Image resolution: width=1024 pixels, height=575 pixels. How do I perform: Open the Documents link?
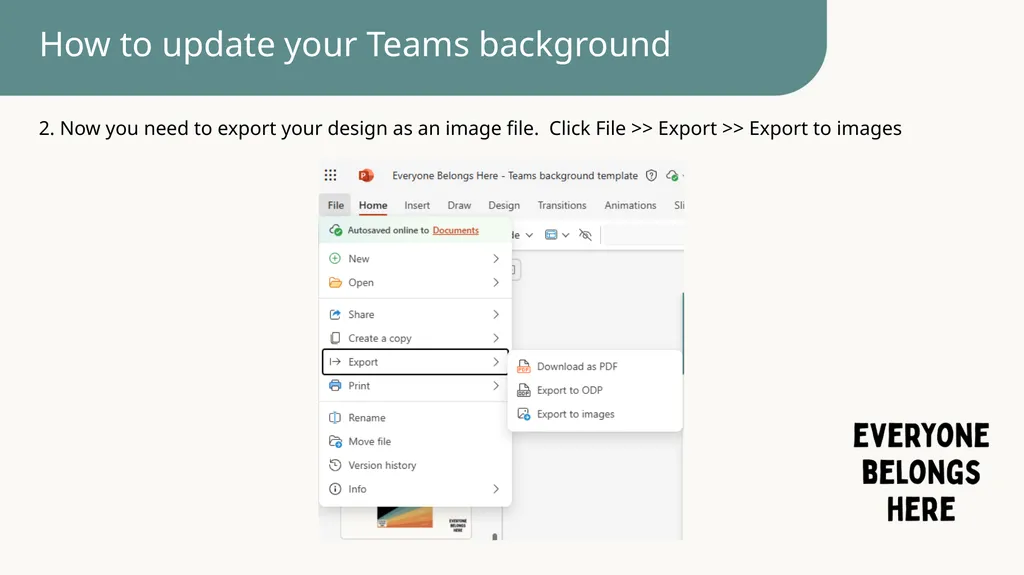click(x=455, y=230)
